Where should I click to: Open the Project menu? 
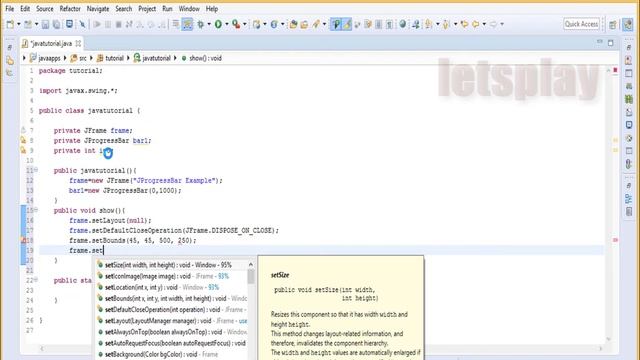click(147, 9)
